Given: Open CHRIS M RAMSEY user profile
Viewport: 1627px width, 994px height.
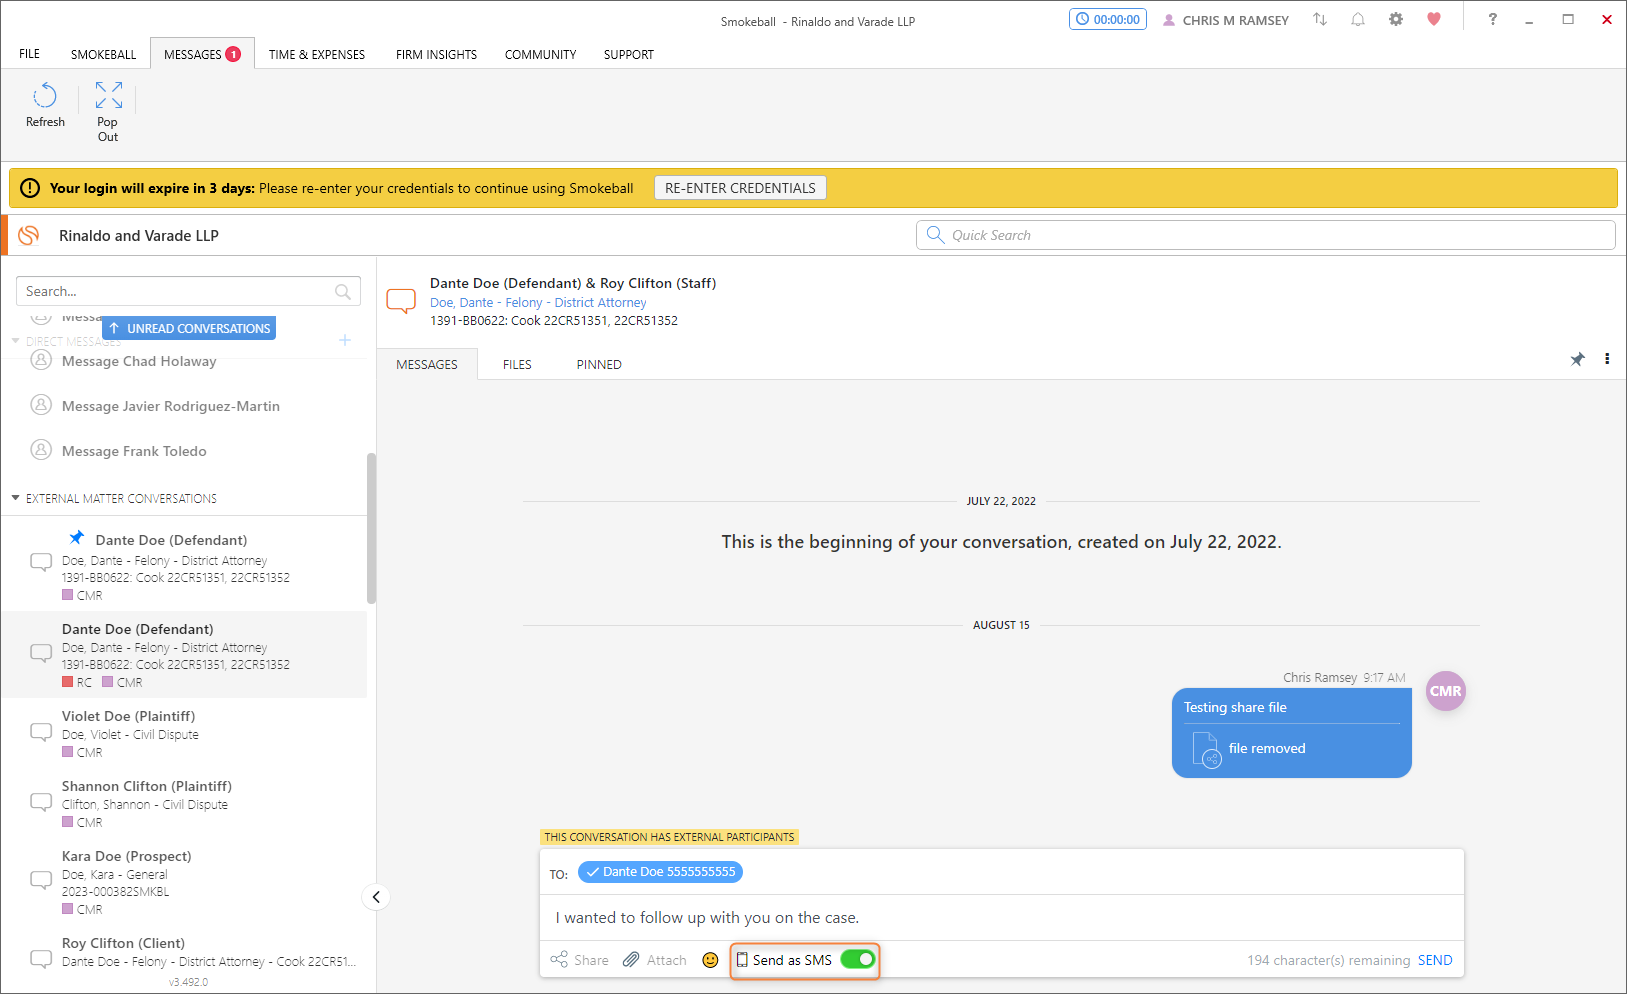Looking at the screenshot, I should [1226, 20].
